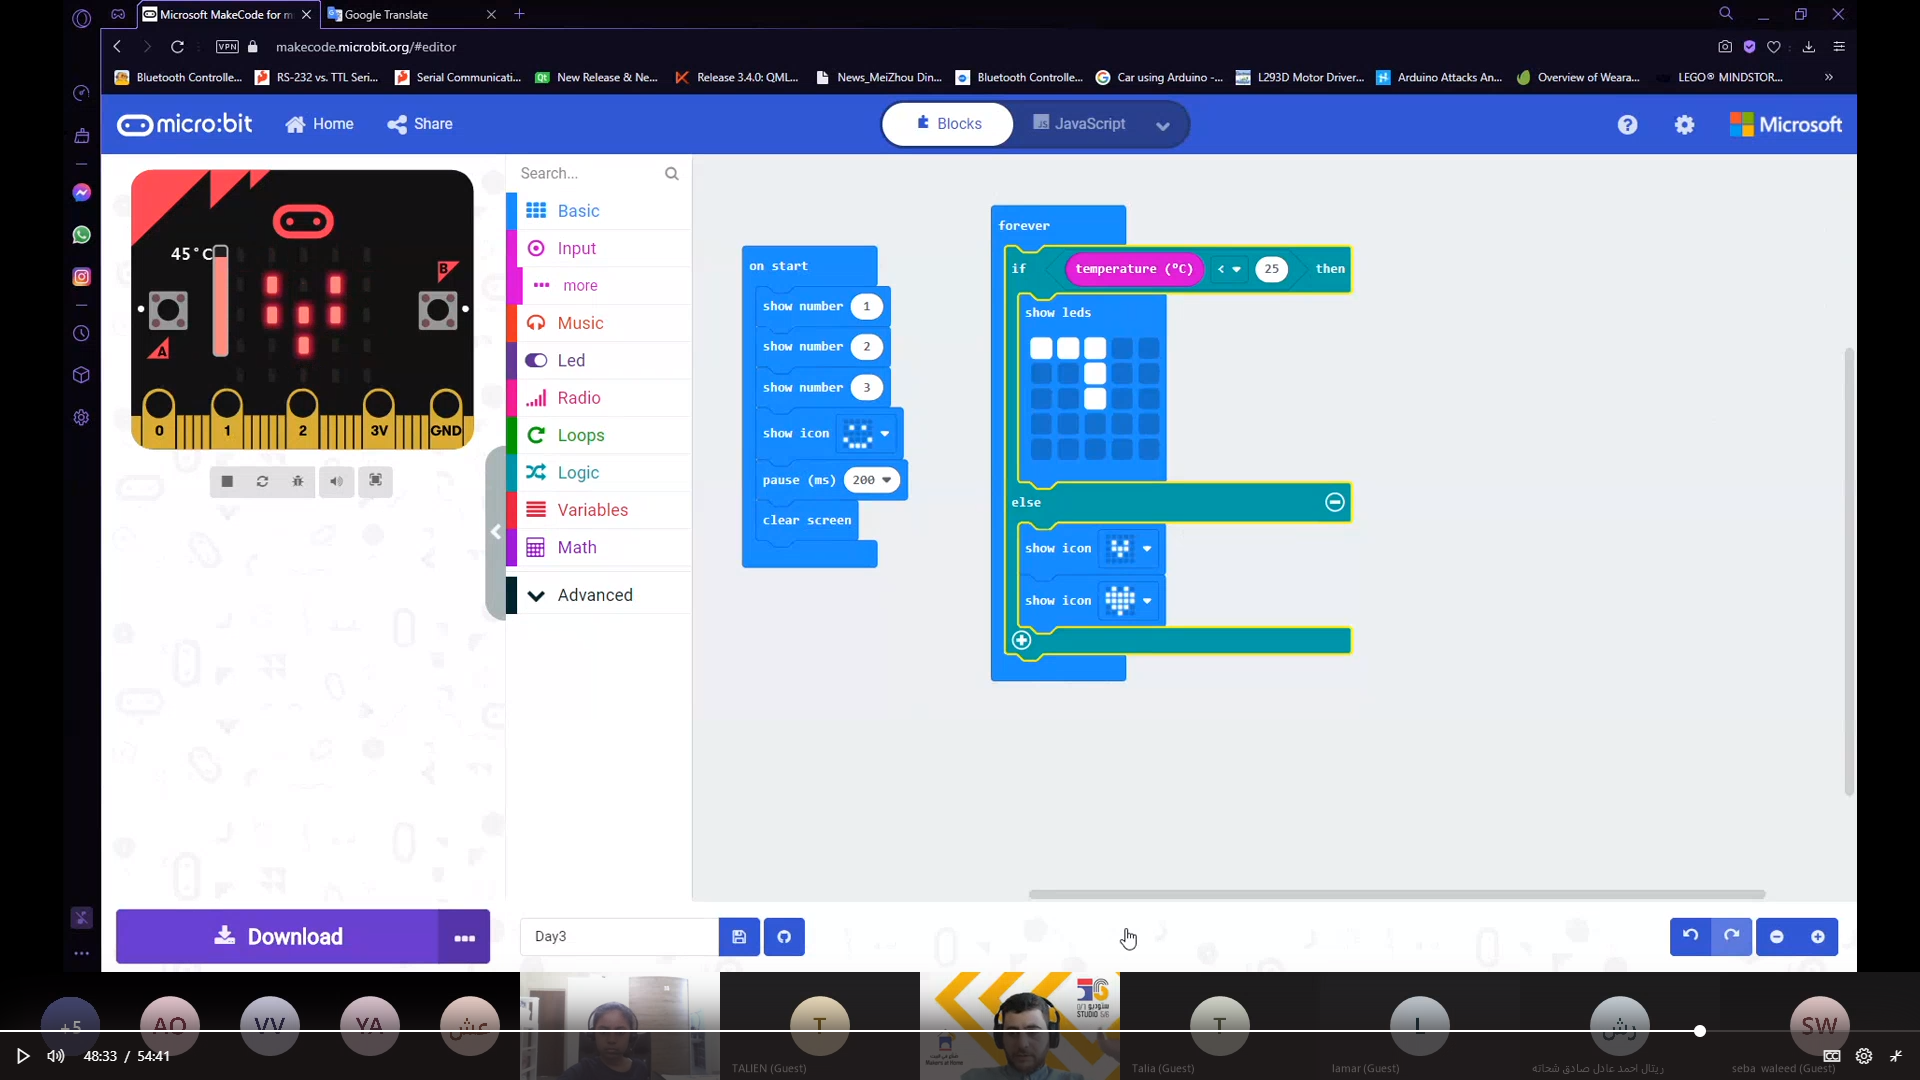Screen dimensions: 1920x1080
Task: Turn off top-left LED in show leds
Action: (x=1041, y=348)
